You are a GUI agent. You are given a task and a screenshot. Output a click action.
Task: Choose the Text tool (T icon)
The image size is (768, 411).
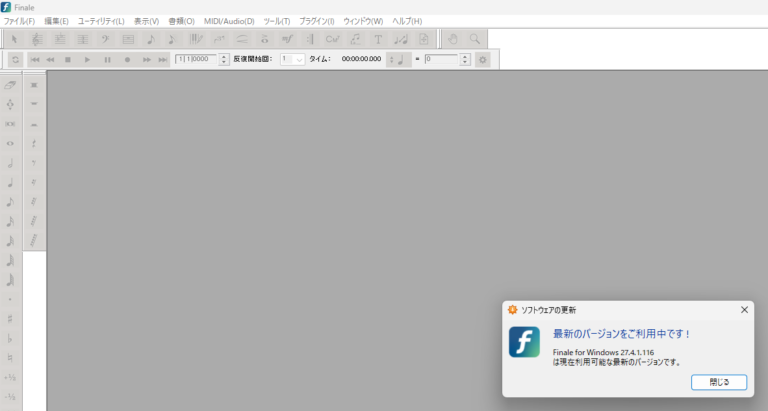(379, 39)
